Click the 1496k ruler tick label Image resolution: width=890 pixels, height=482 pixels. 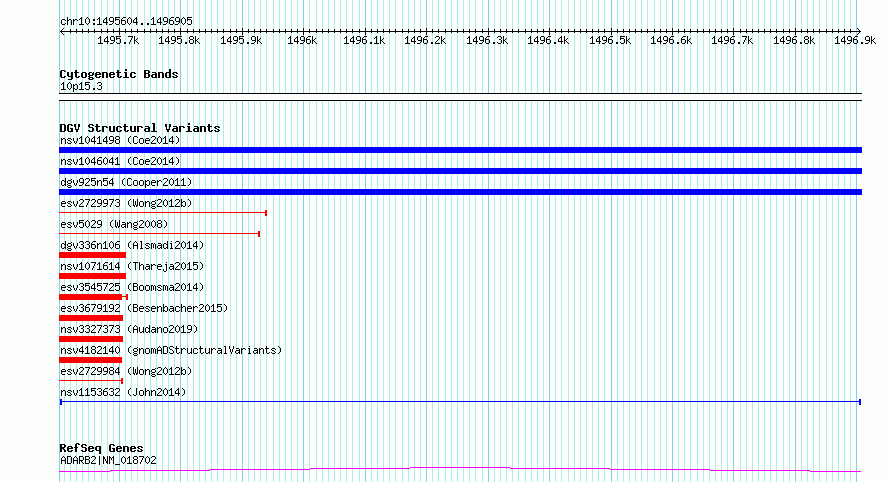(x=302, y=40)
